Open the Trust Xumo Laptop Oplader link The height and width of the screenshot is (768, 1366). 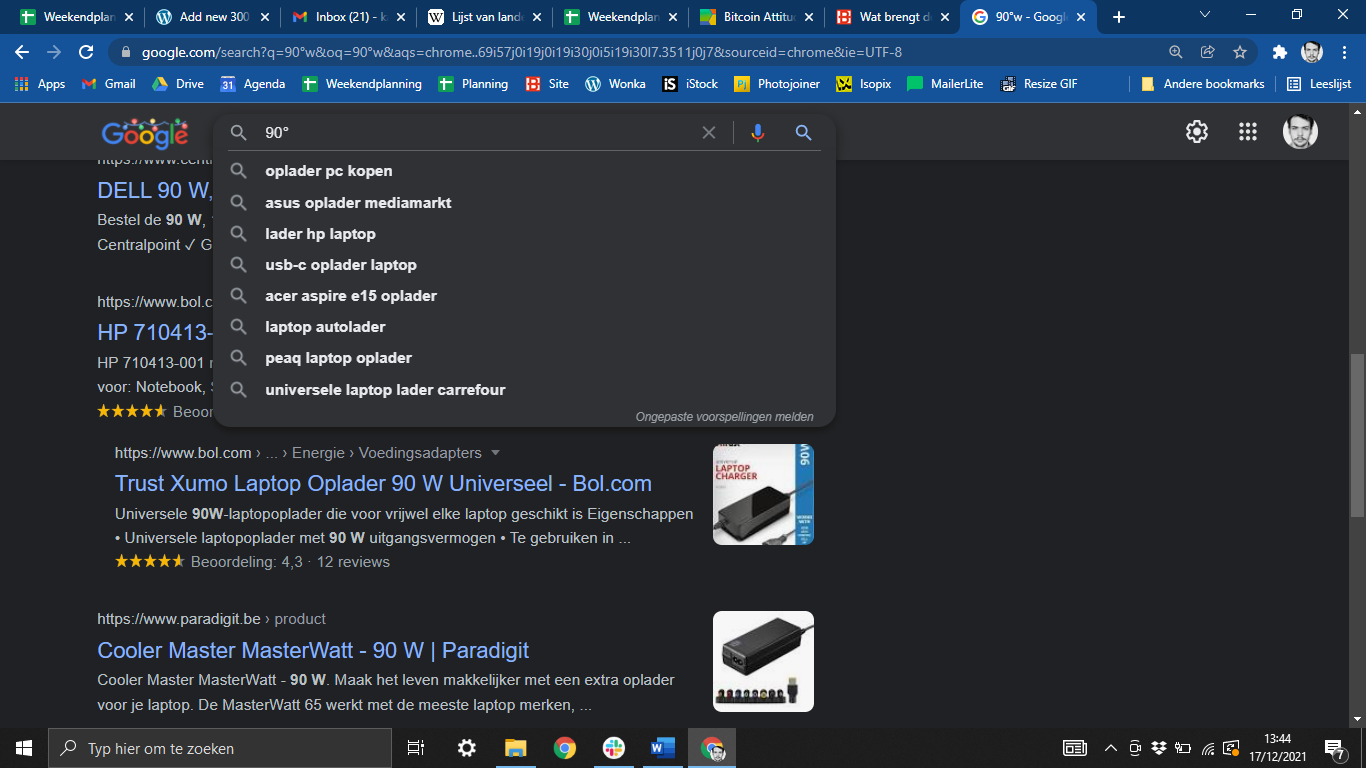coord(383,484)
